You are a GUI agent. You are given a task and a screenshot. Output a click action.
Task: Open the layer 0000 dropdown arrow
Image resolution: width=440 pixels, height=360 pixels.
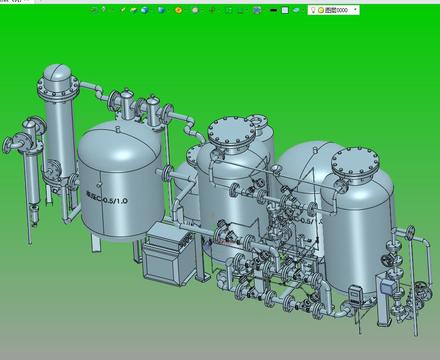(x=355, y=10)
